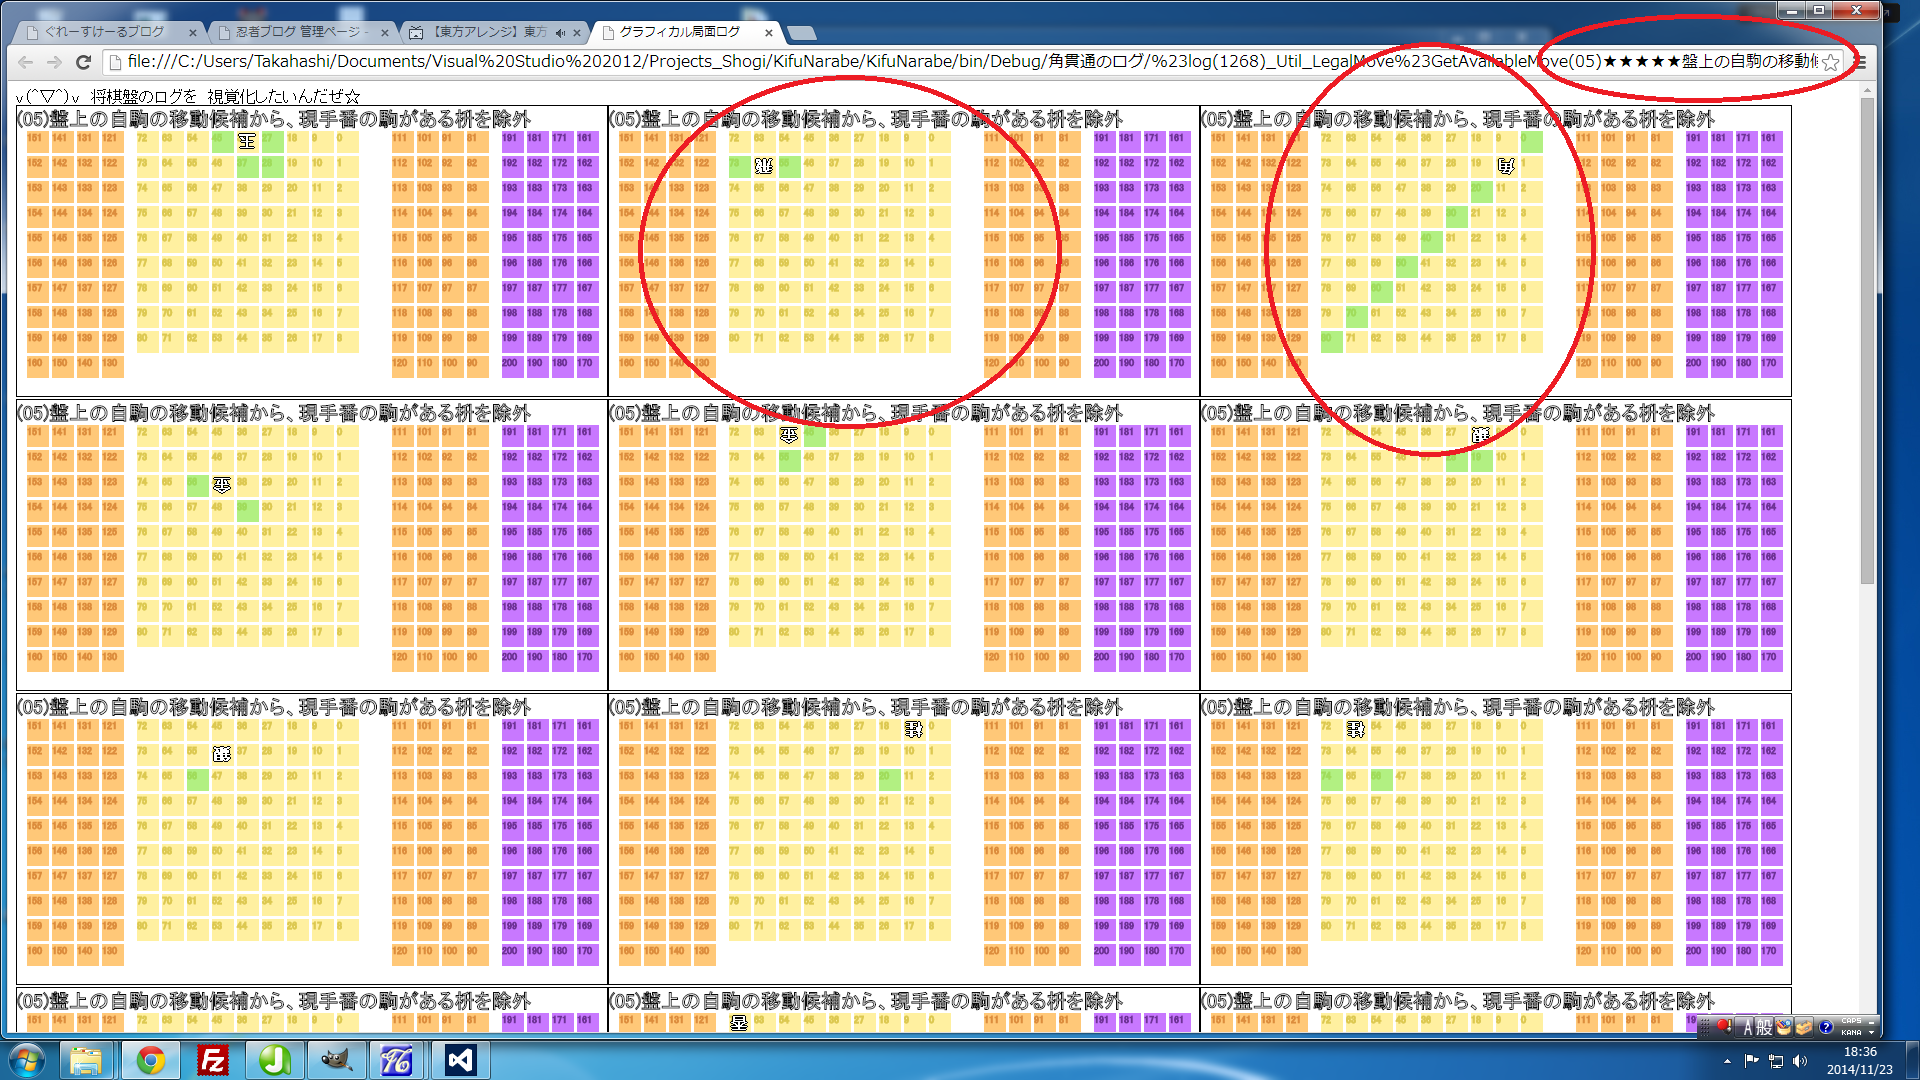Open the Chrome hamburger menu
1920x1080 pixels.
1860,62
